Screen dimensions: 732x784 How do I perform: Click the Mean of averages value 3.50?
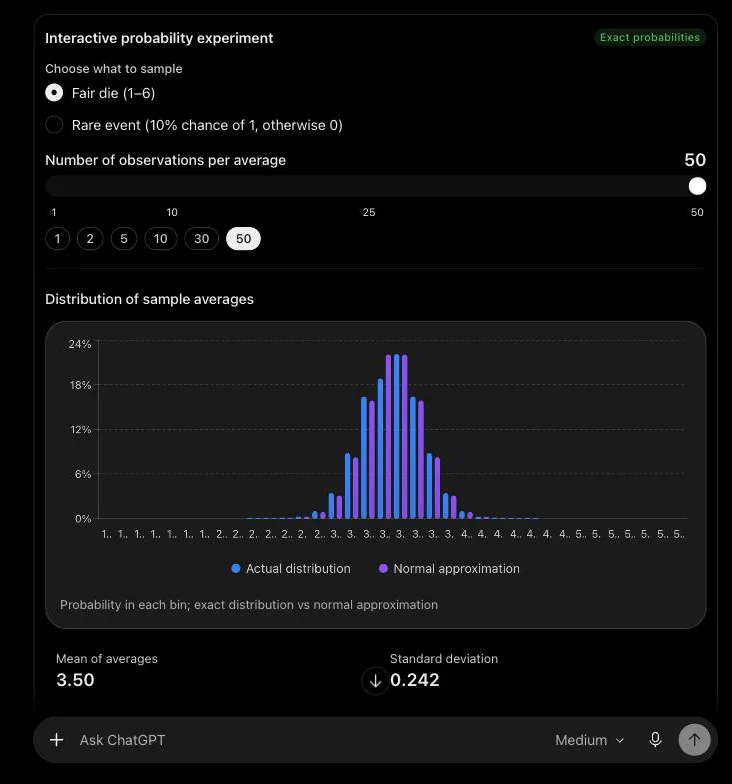pos(75,680)
